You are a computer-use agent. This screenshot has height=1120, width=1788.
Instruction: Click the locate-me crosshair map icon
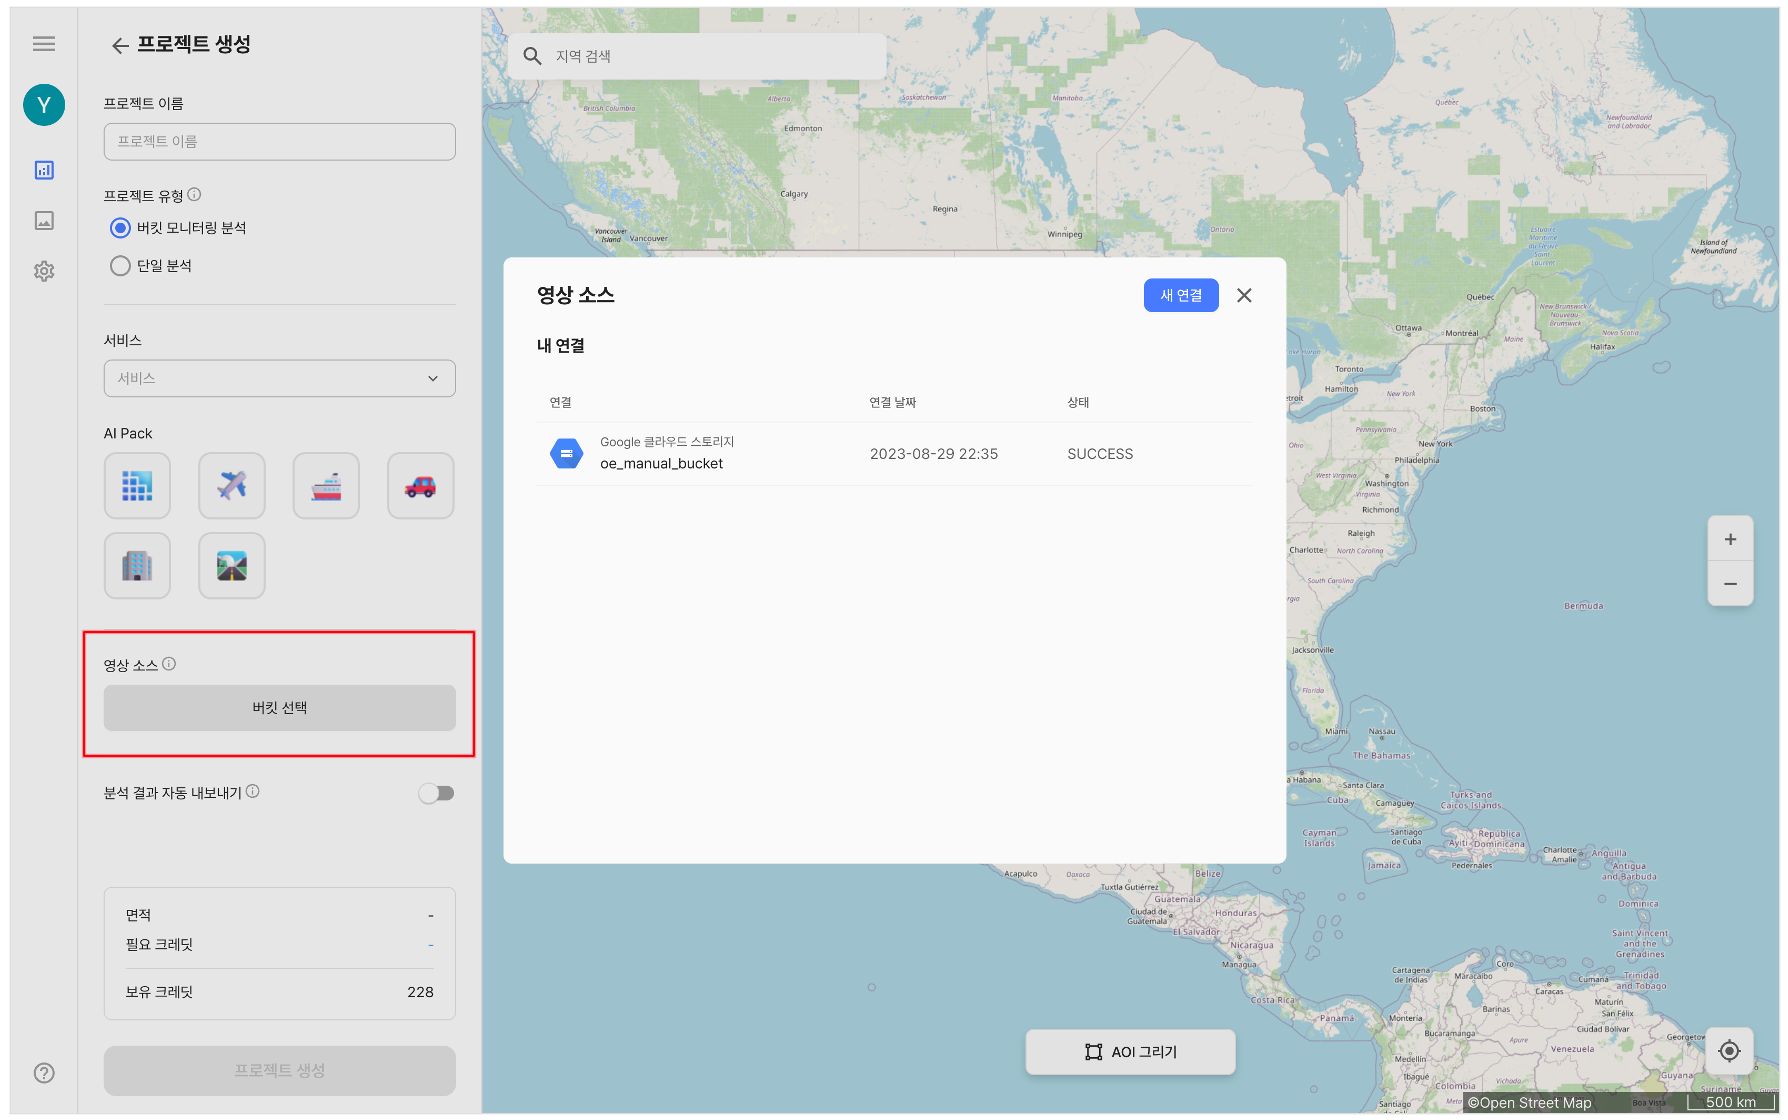click(x=1729, y=1051)
